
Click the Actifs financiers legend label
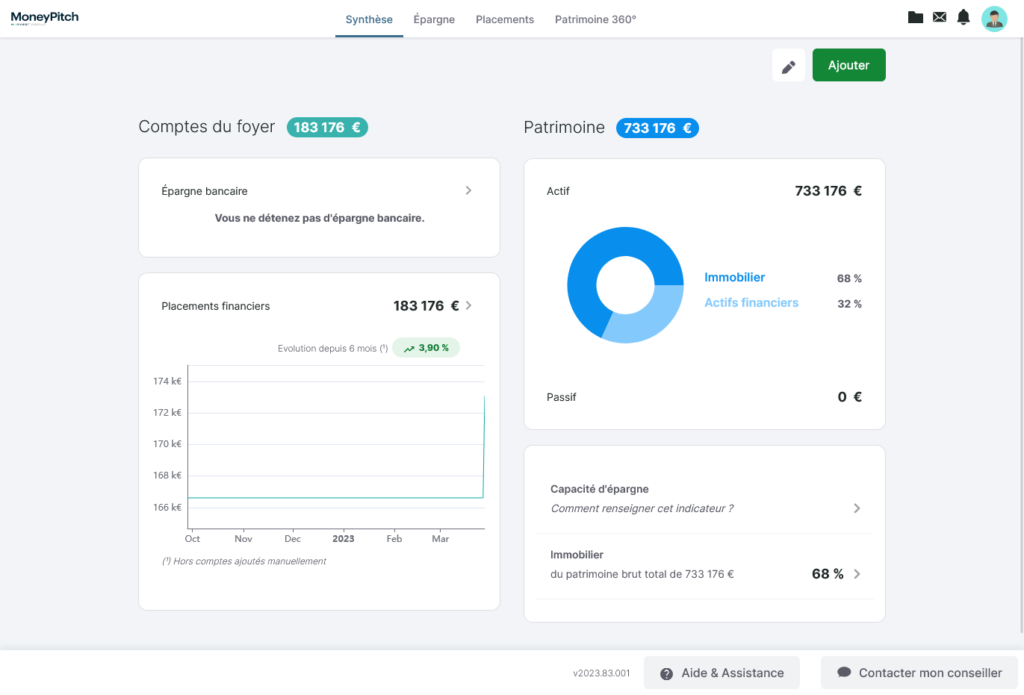pos(751,303)
